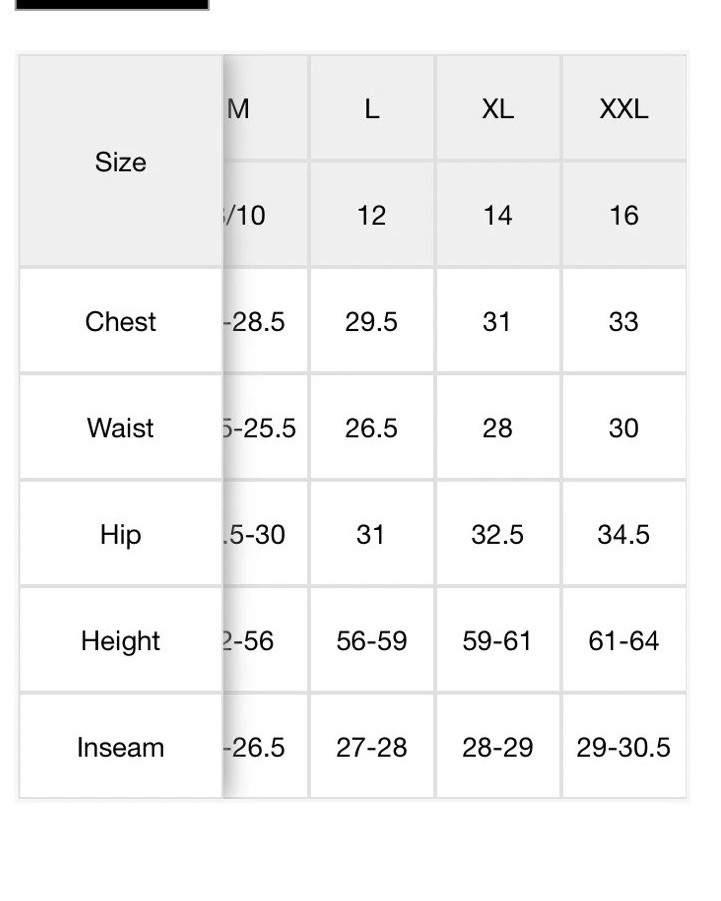The image size is (721, 901).
Task: Click the numeric size 16 cell
Action: [x=624, y=215]
